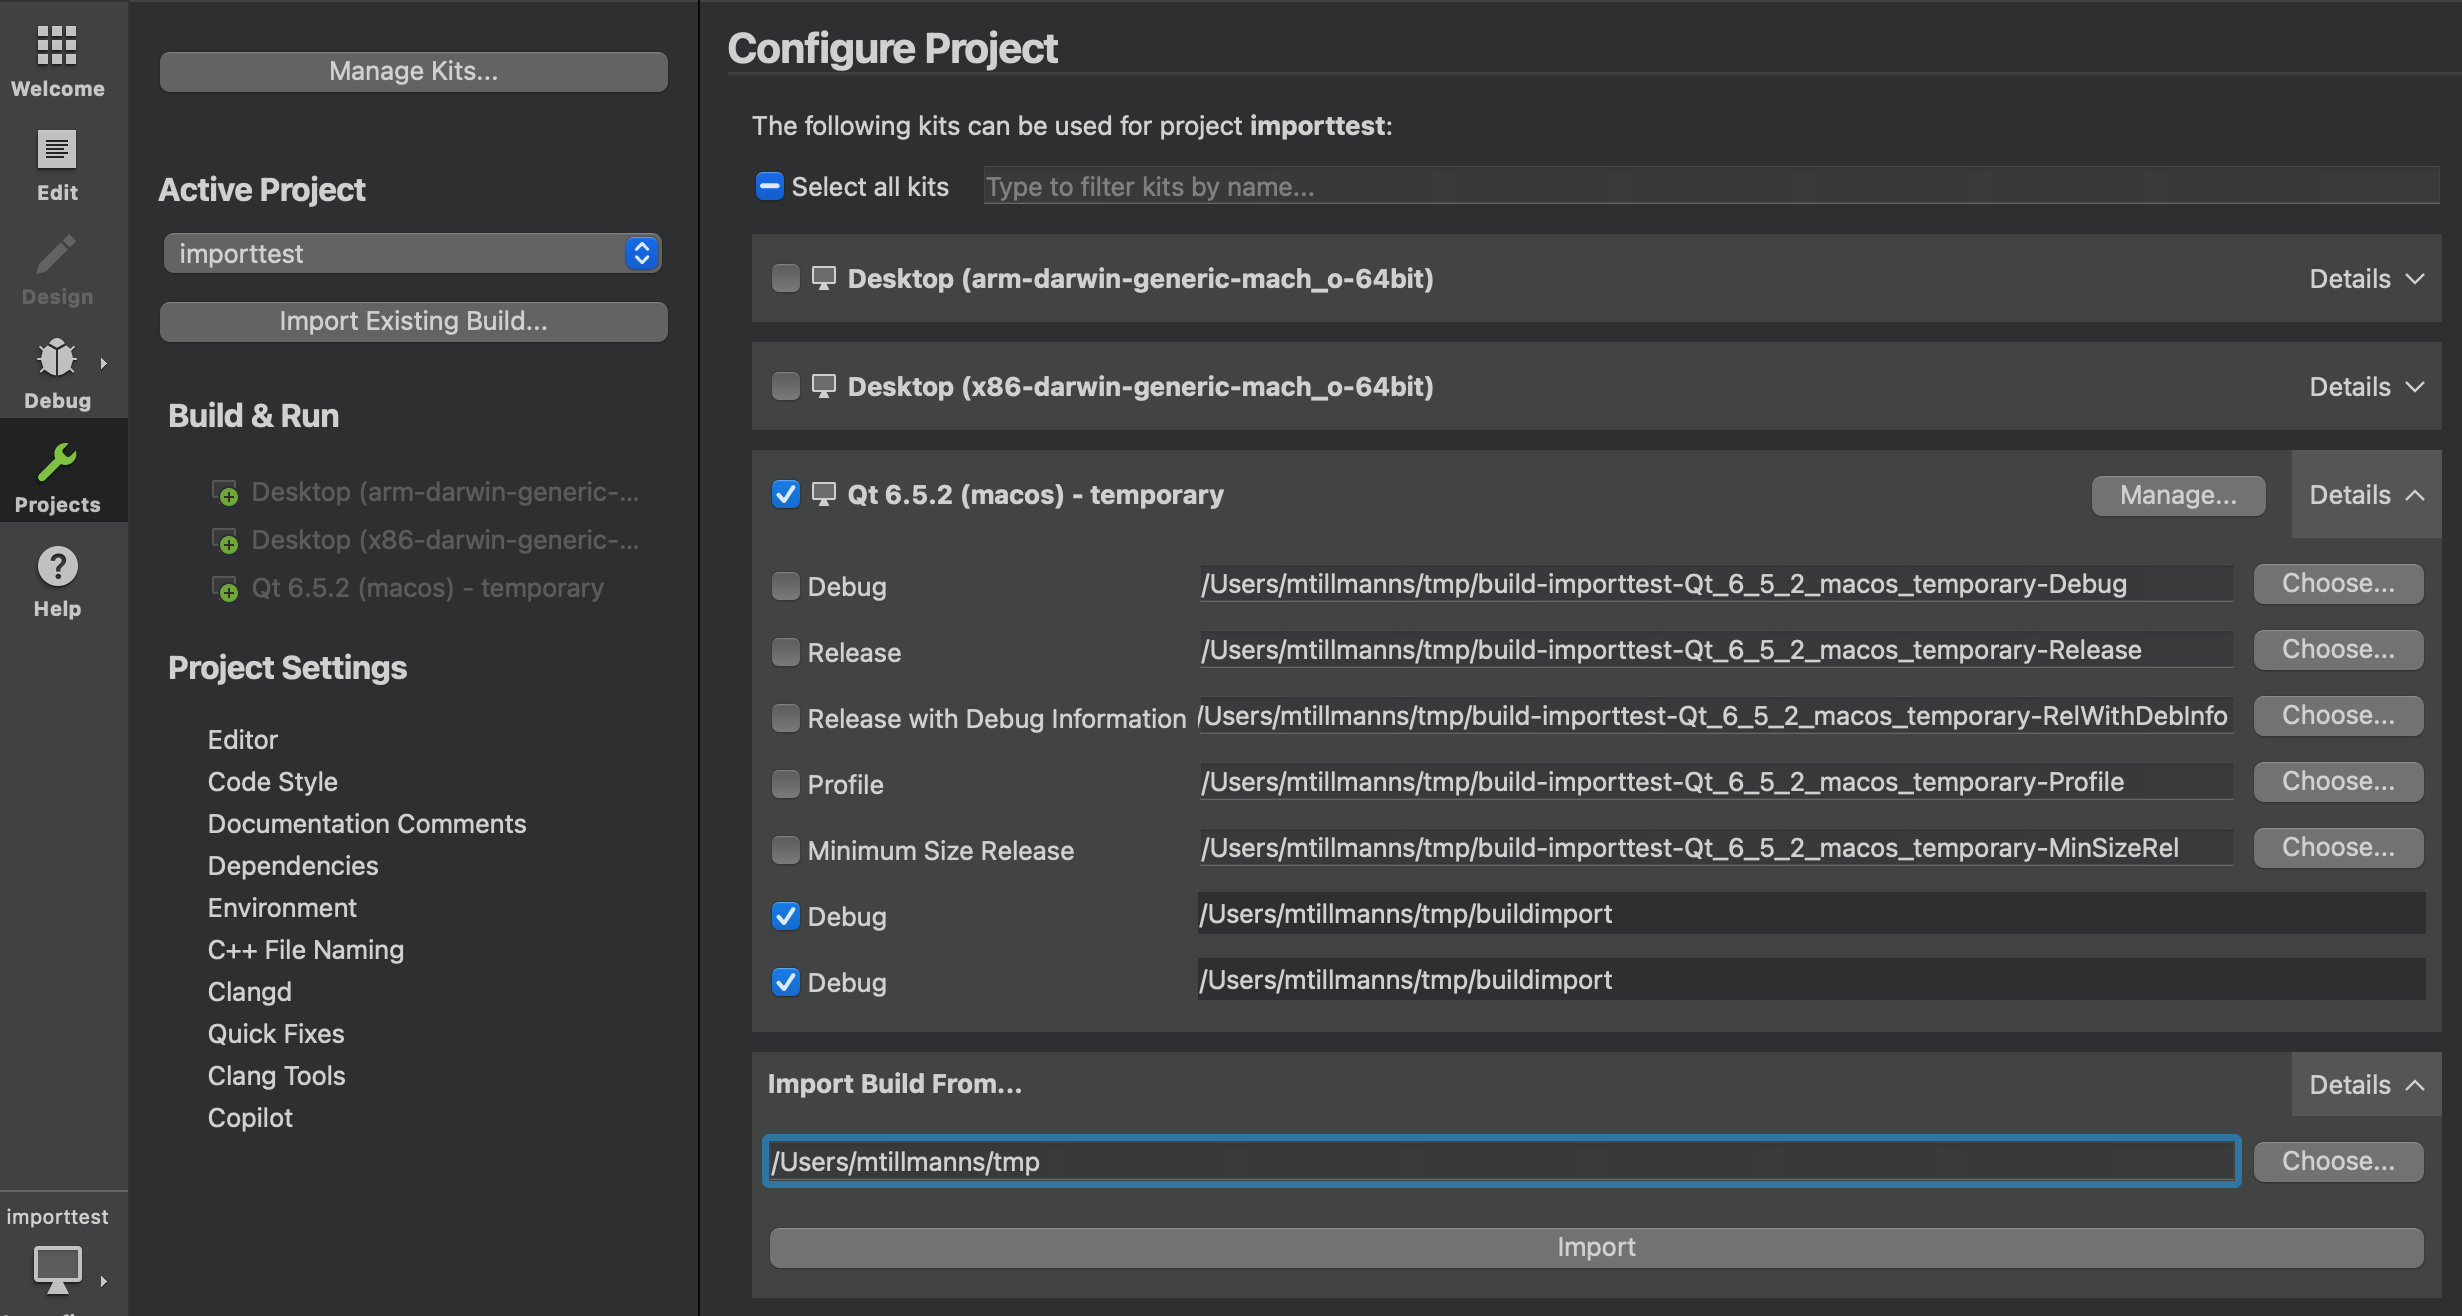Click Import Existing Build... button

[413, 321]
